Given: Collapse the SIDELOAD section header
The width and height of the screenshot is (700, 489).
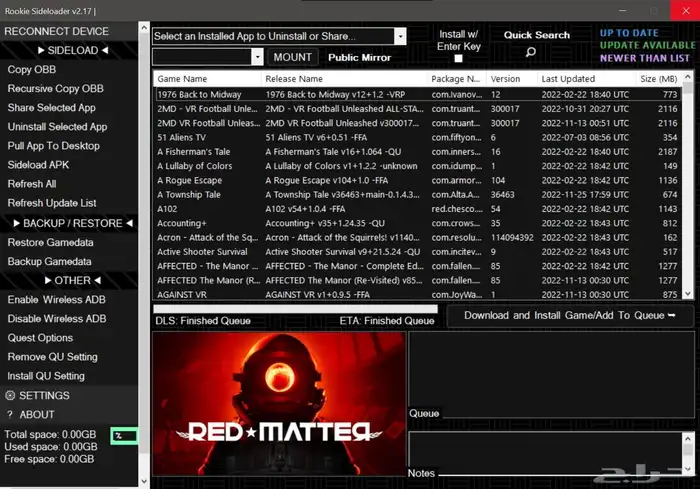Looking at the screenshot, I should (73, 50).
